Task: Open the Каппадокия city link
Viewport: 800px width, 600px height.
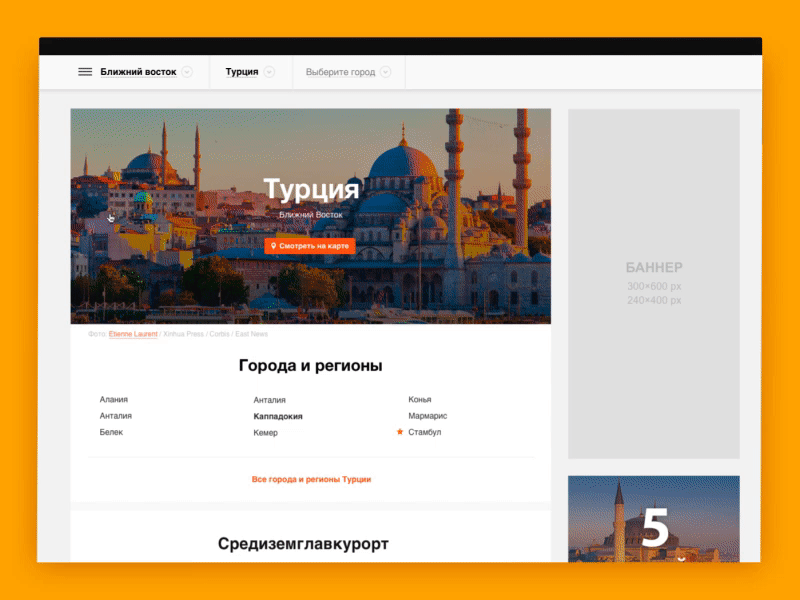Action: tap(278, 416)
